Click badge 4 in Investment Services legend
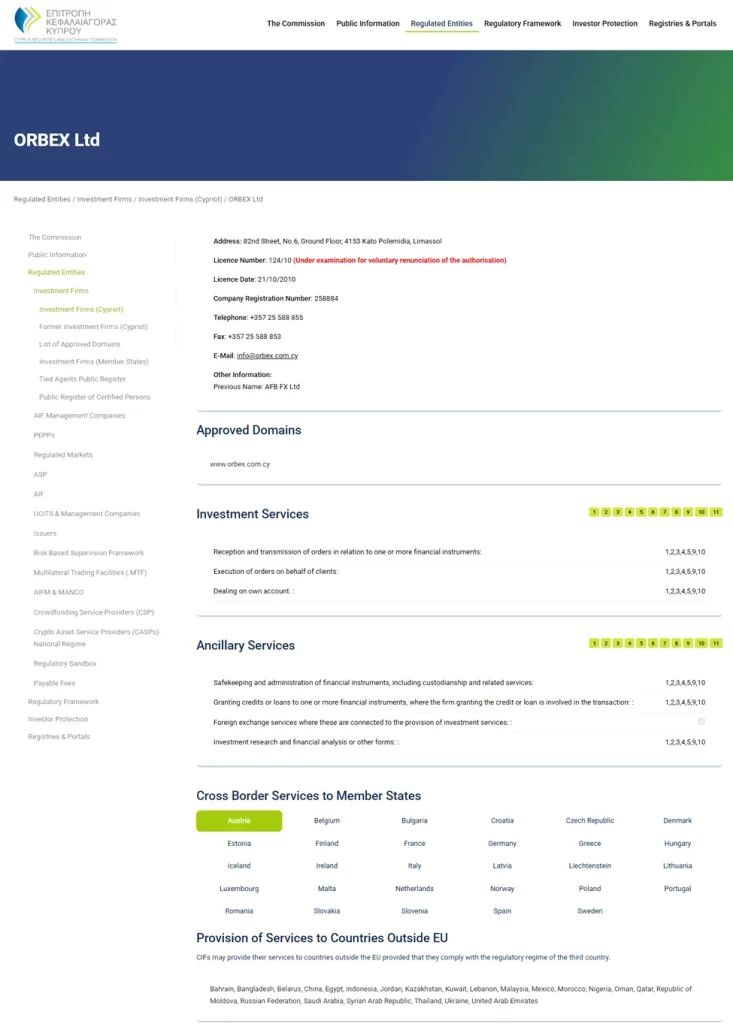 point(629,512)
